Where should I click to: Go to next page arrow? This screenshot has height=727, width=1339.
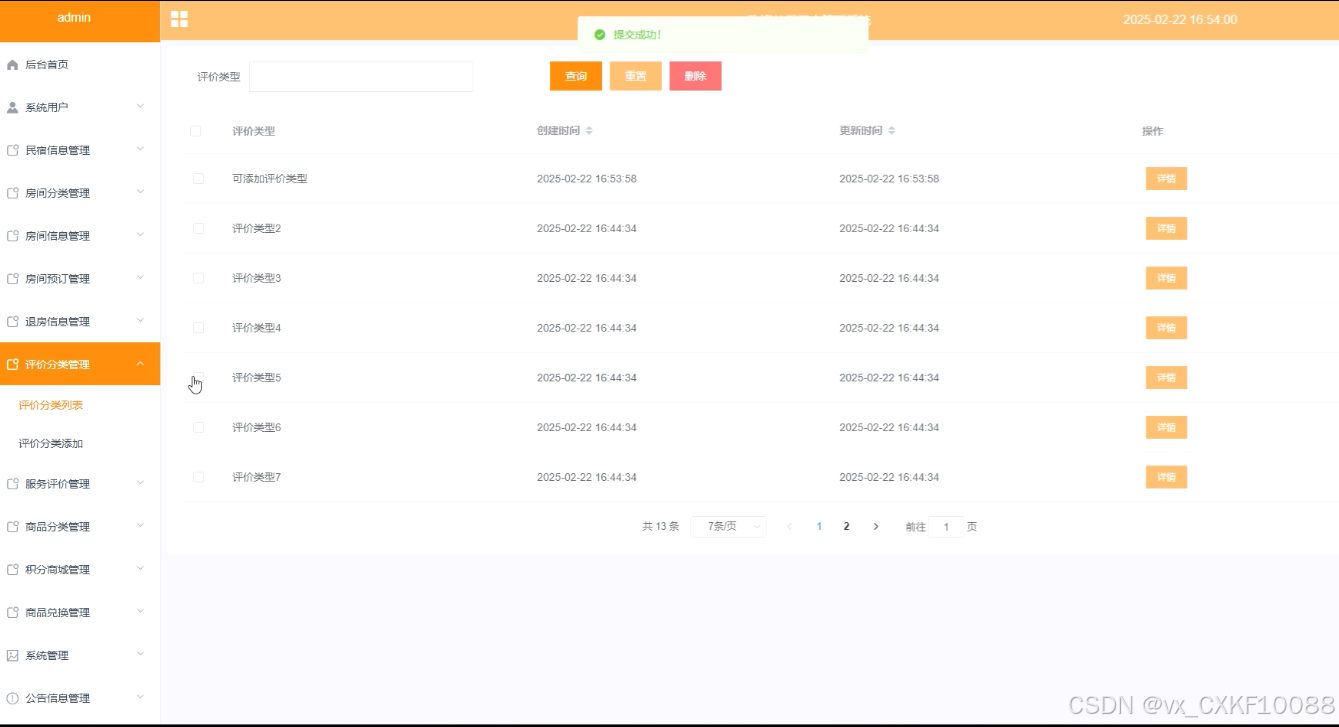pyautogui.click(x=876, y=526)
